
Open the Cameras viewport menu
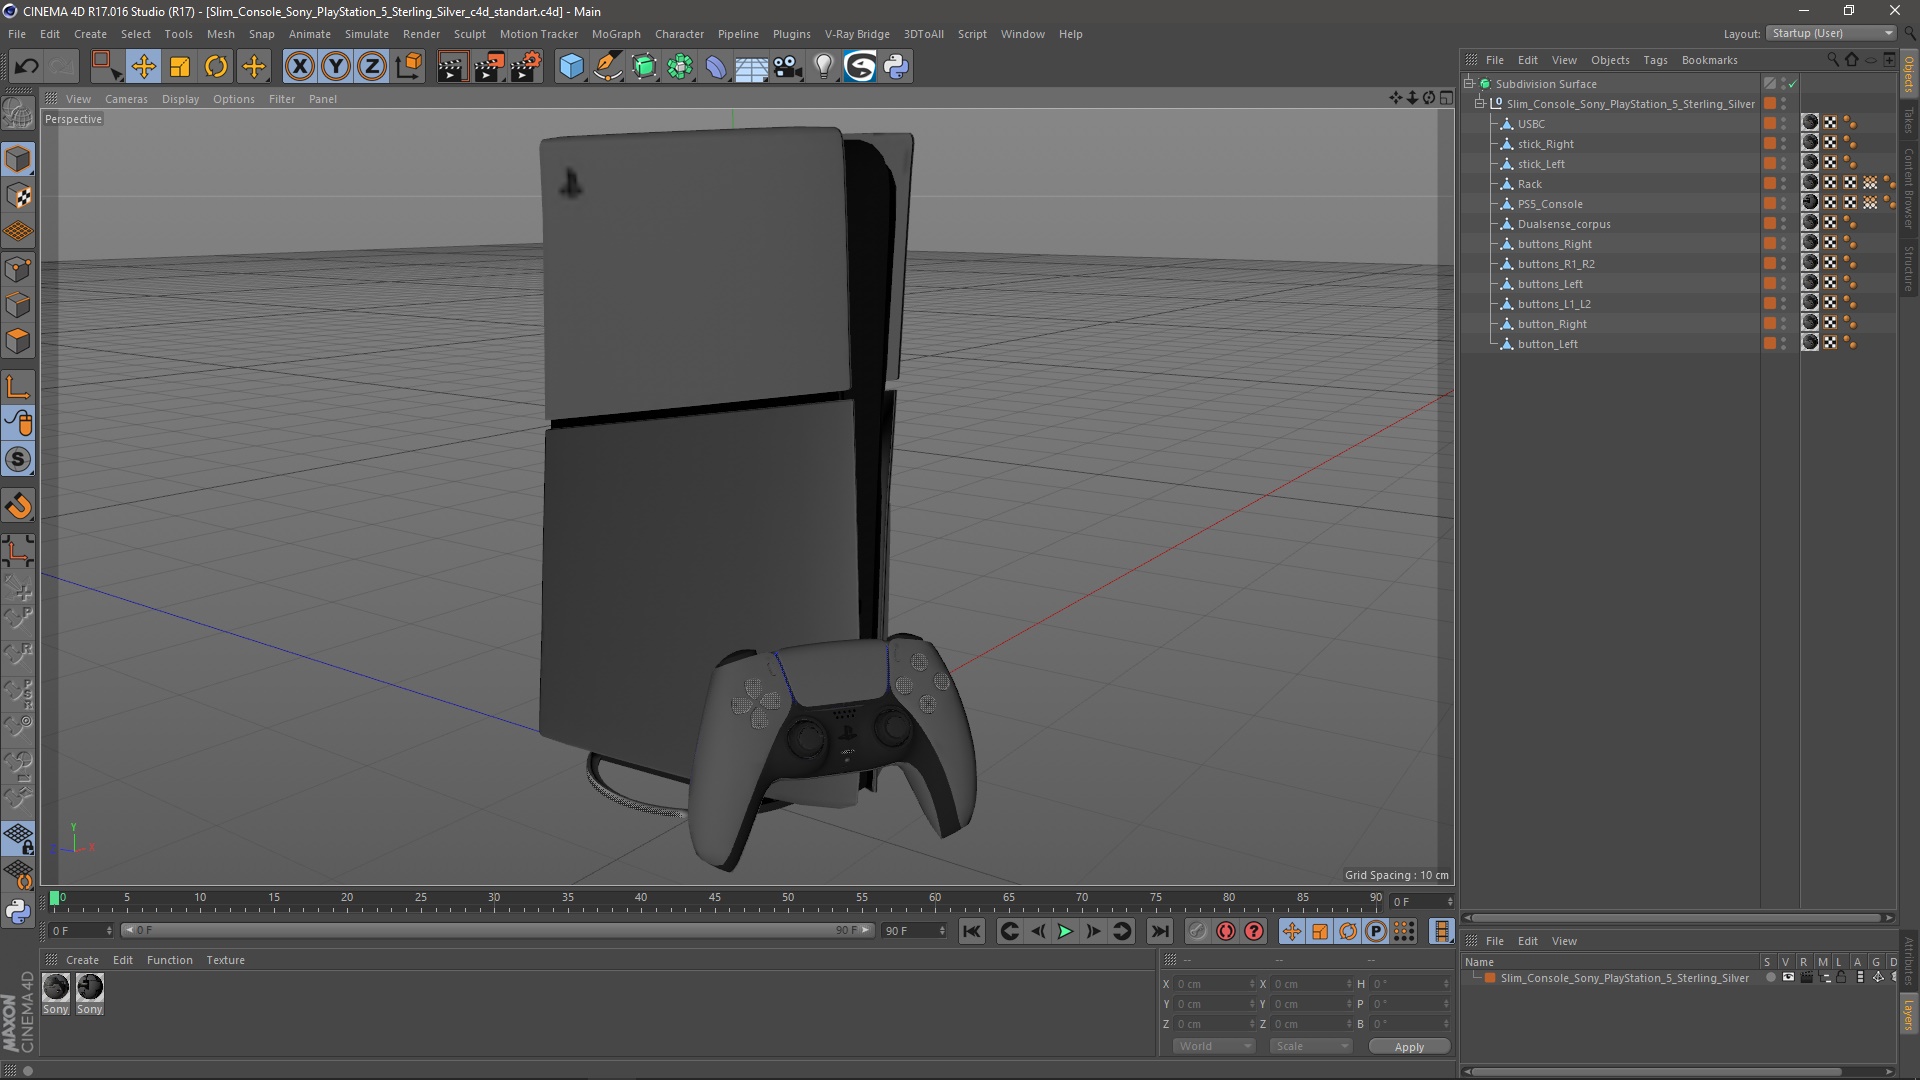[126, 99]
